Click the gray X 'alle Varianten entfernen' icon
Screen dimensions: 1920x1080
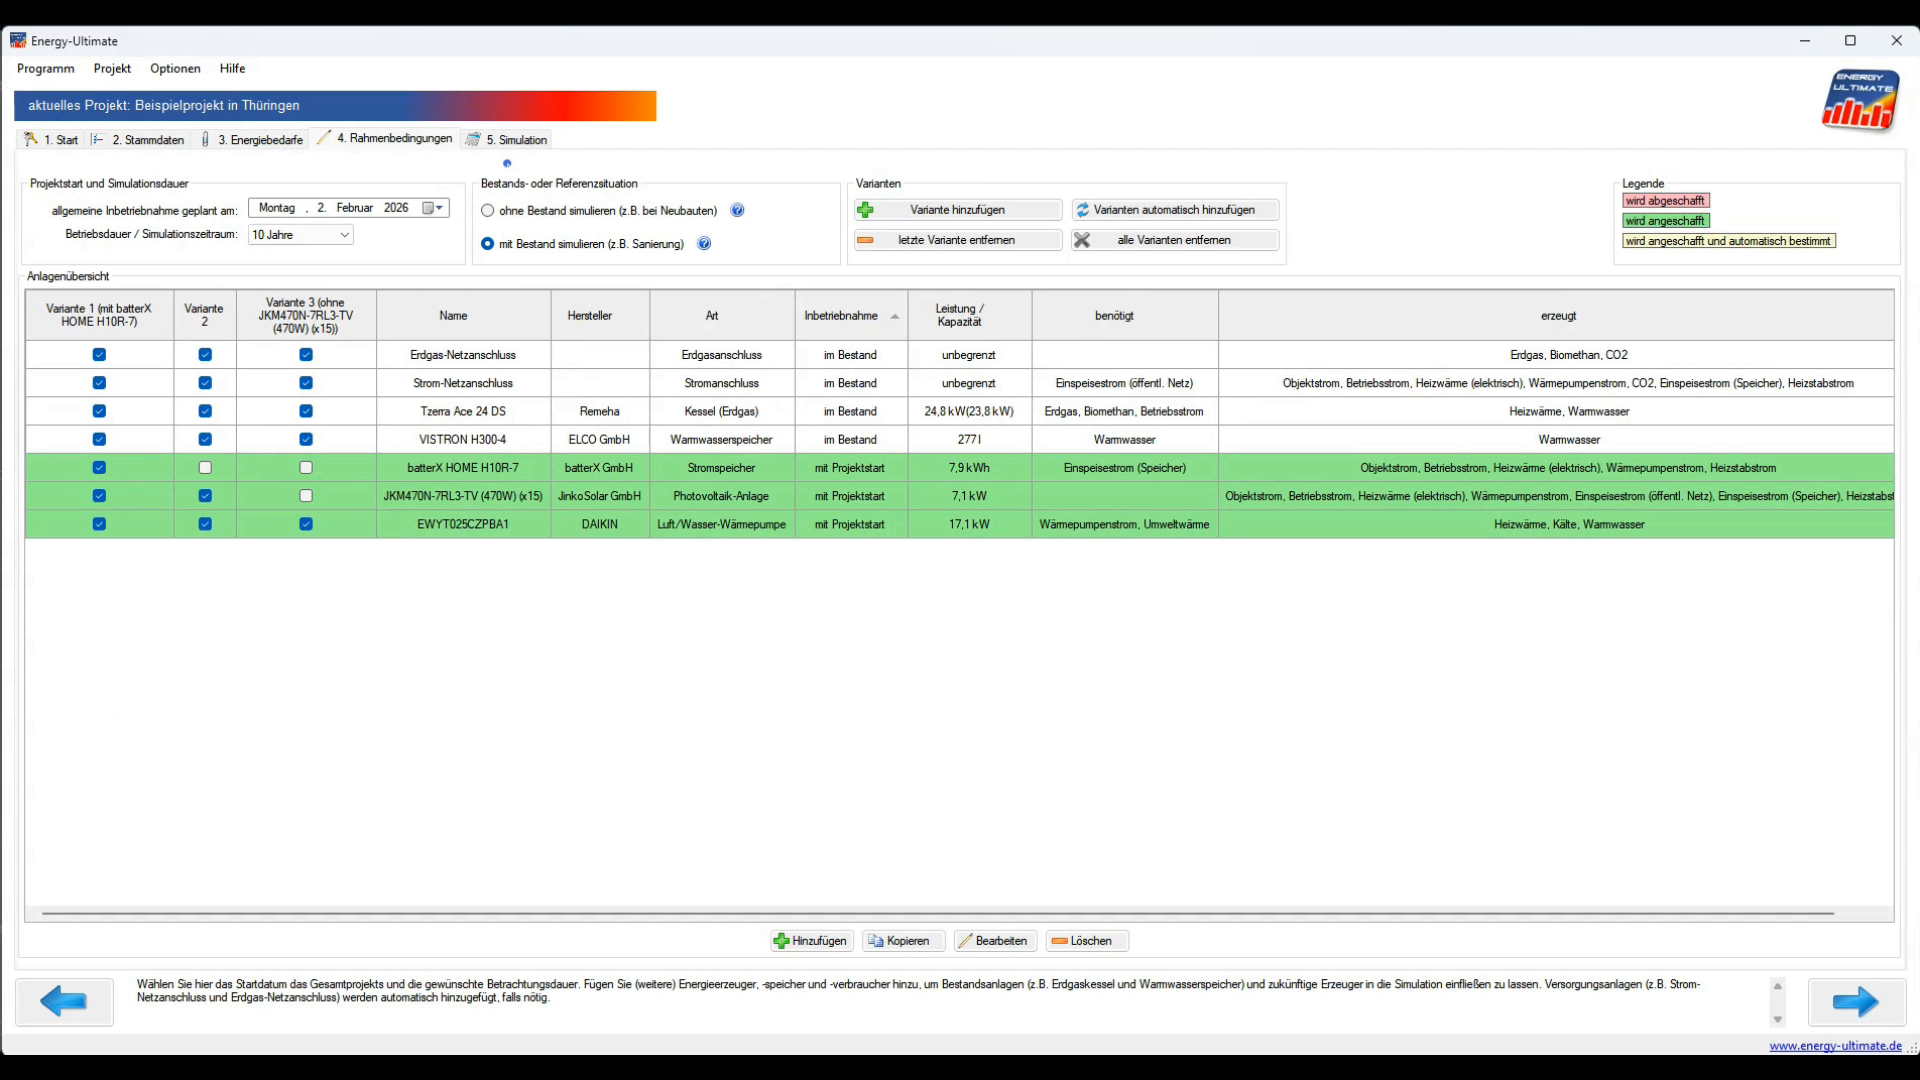pos(1082,240)
